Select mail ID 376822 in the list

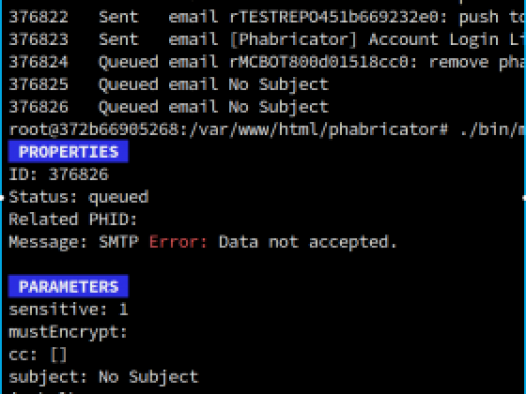click(x=39, y=17)
